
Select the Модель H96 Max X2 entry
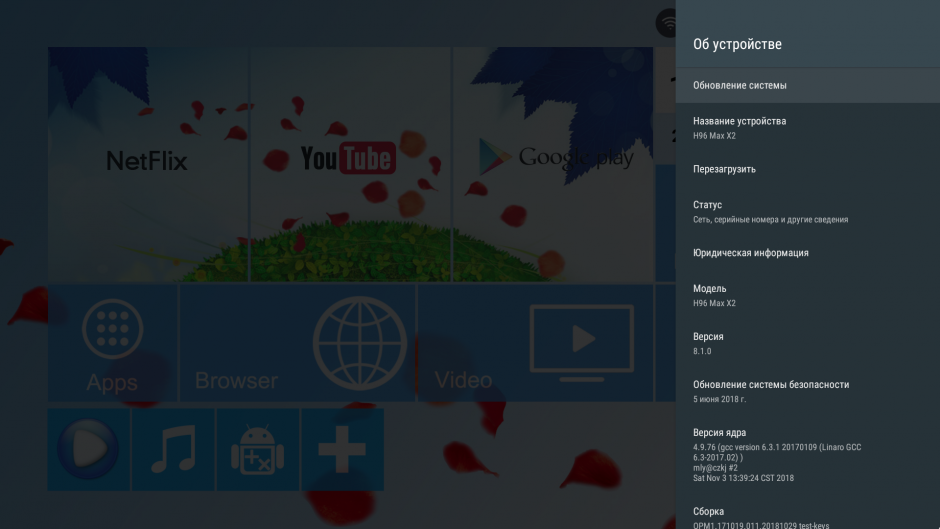pyautogui.click(x=808, y=295)
